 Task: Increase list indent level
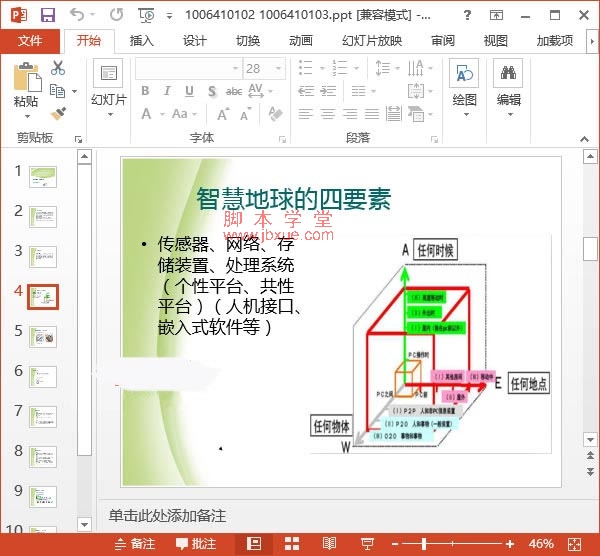coord(328,91)
